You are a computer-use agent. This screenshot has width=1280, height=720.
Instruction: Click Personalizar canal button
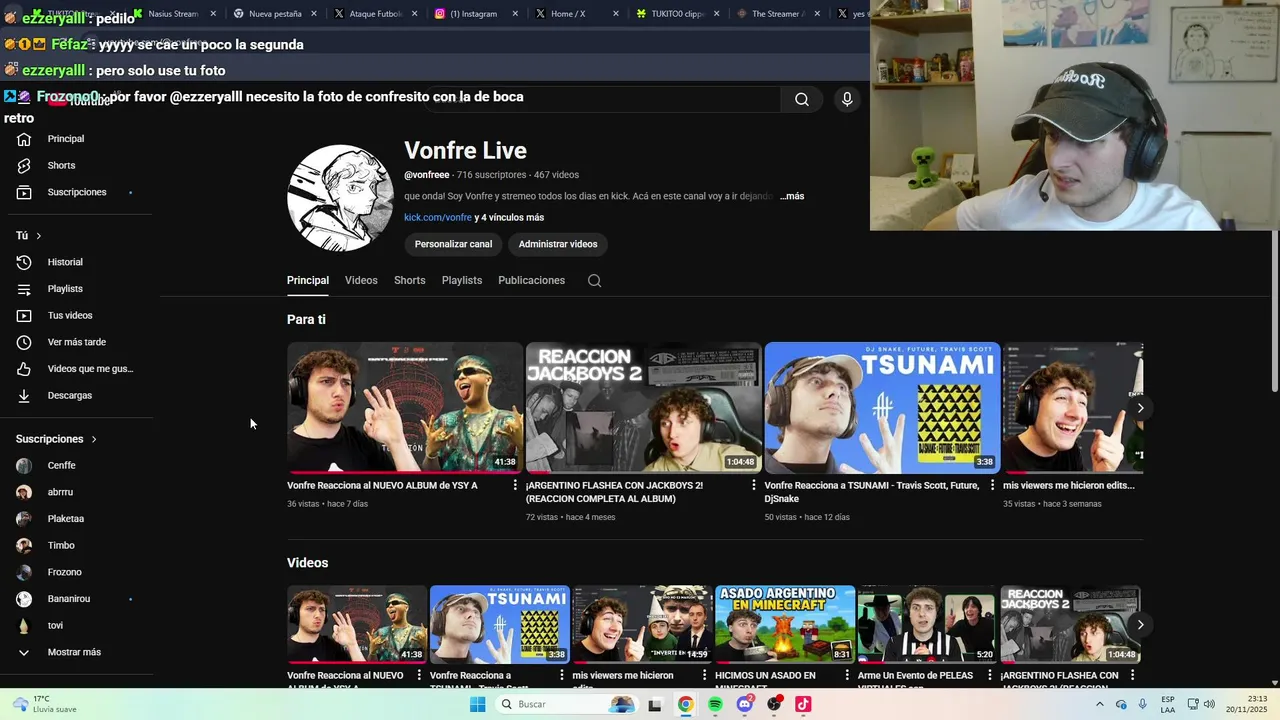(453, 244)
